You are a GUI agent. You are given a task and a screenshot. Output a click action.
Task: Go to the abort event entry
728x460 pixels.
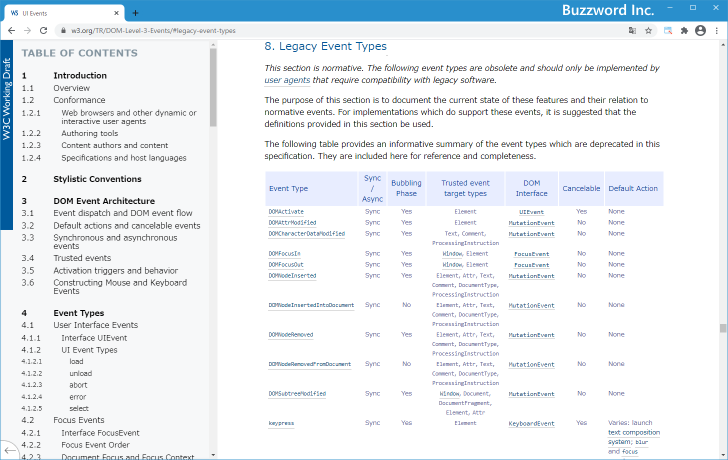(x=78, y=385)
